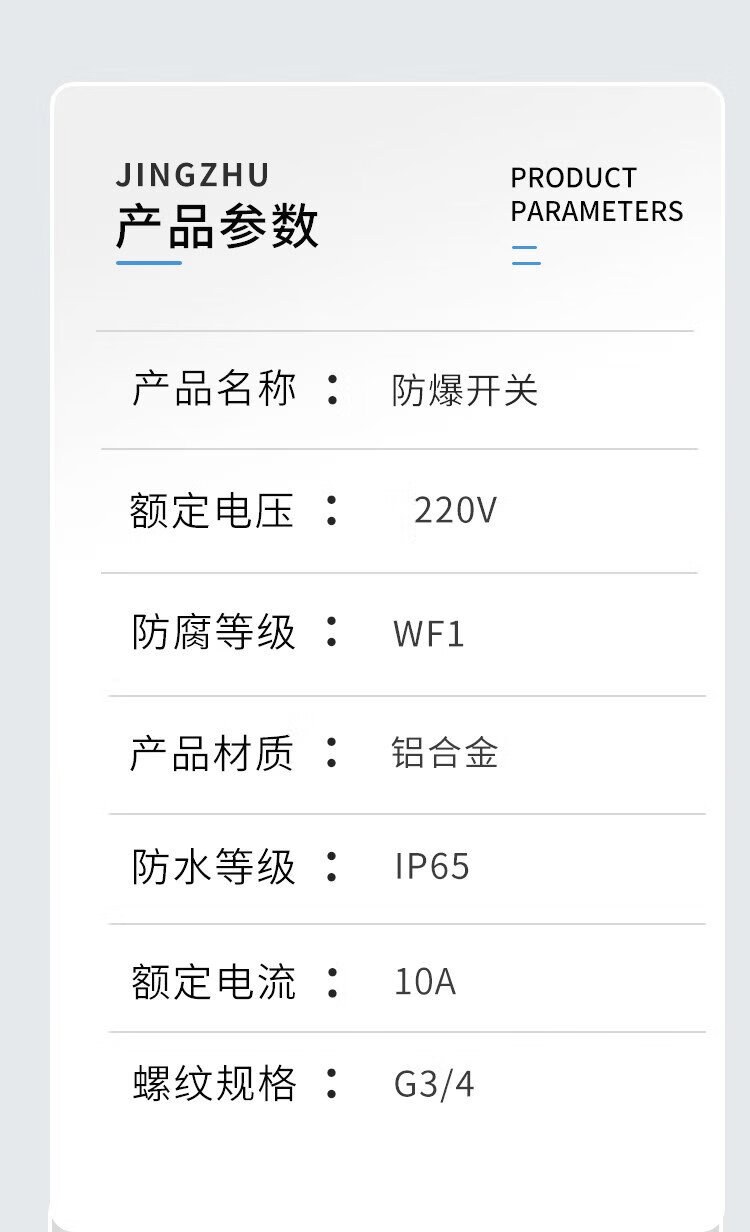This screenshot has width=750, height=1232.
Task: Select the 螺纹规格 label
Action: 215,1084
